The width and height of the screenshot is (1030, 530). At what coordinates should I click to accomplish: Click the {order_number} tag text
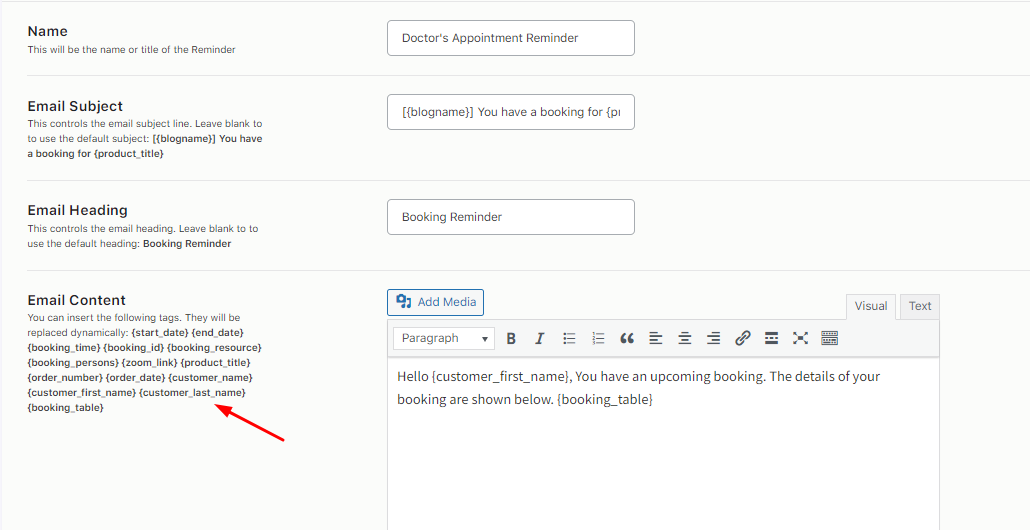click(65, 378)
